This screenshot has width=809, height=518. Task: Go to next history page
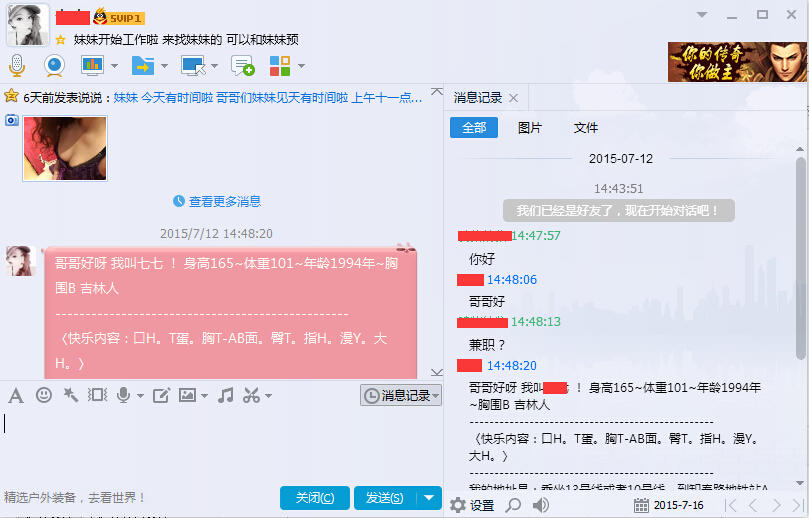776,505
